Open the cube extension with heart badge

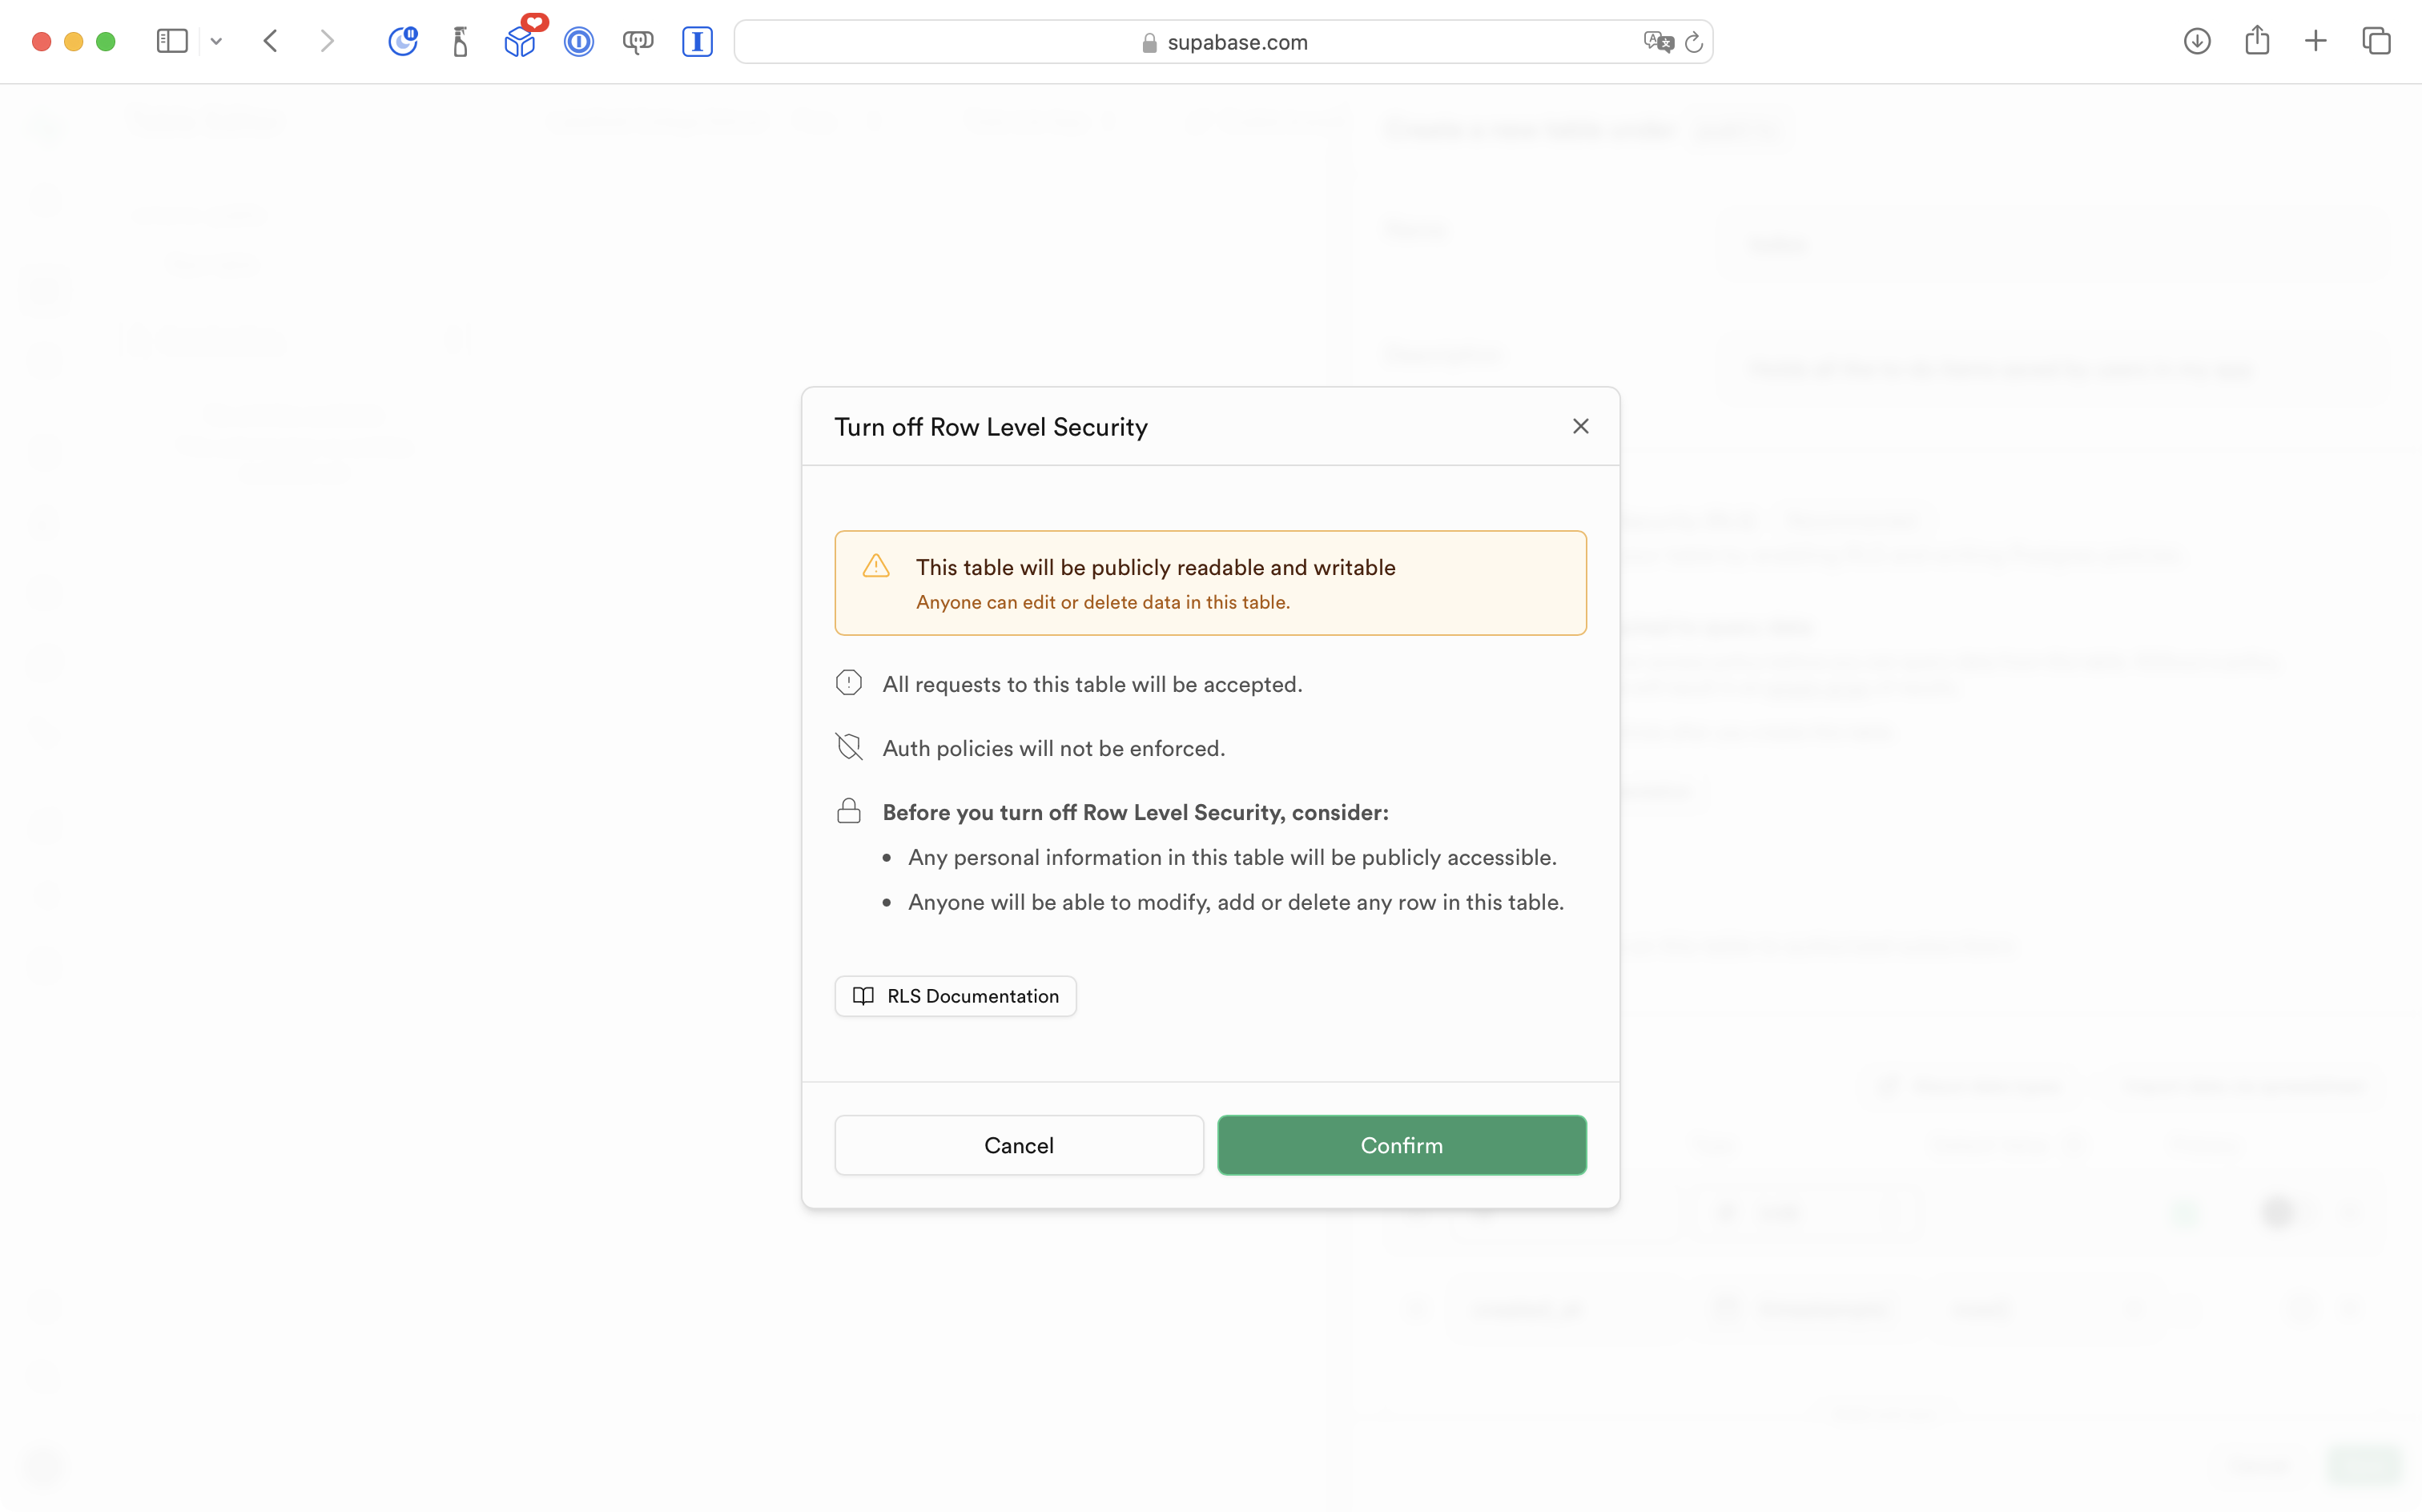(x=520, y=41)
